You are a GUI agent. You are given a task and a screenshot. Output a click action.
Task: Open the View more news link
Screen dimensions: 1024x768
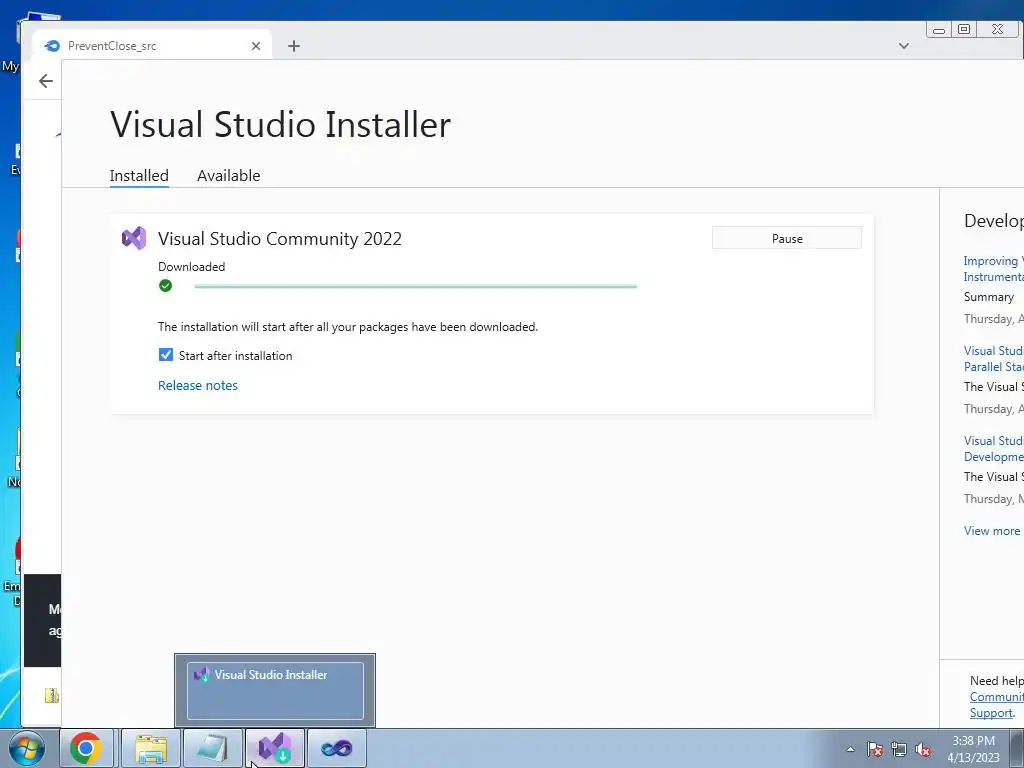tap(991, 531)
